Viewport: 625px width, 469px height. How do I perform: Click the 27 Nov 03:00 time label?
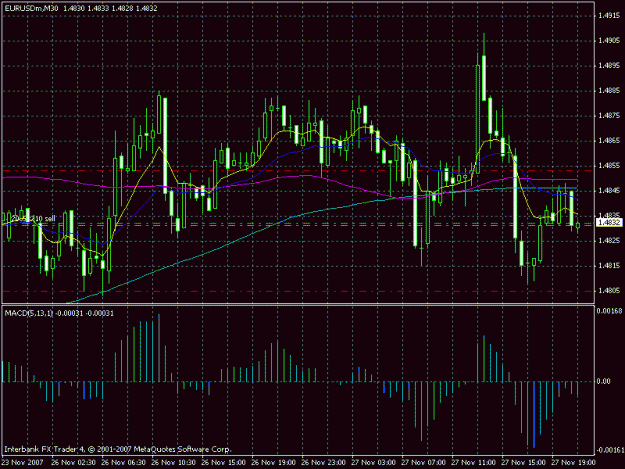click(373, 463)
